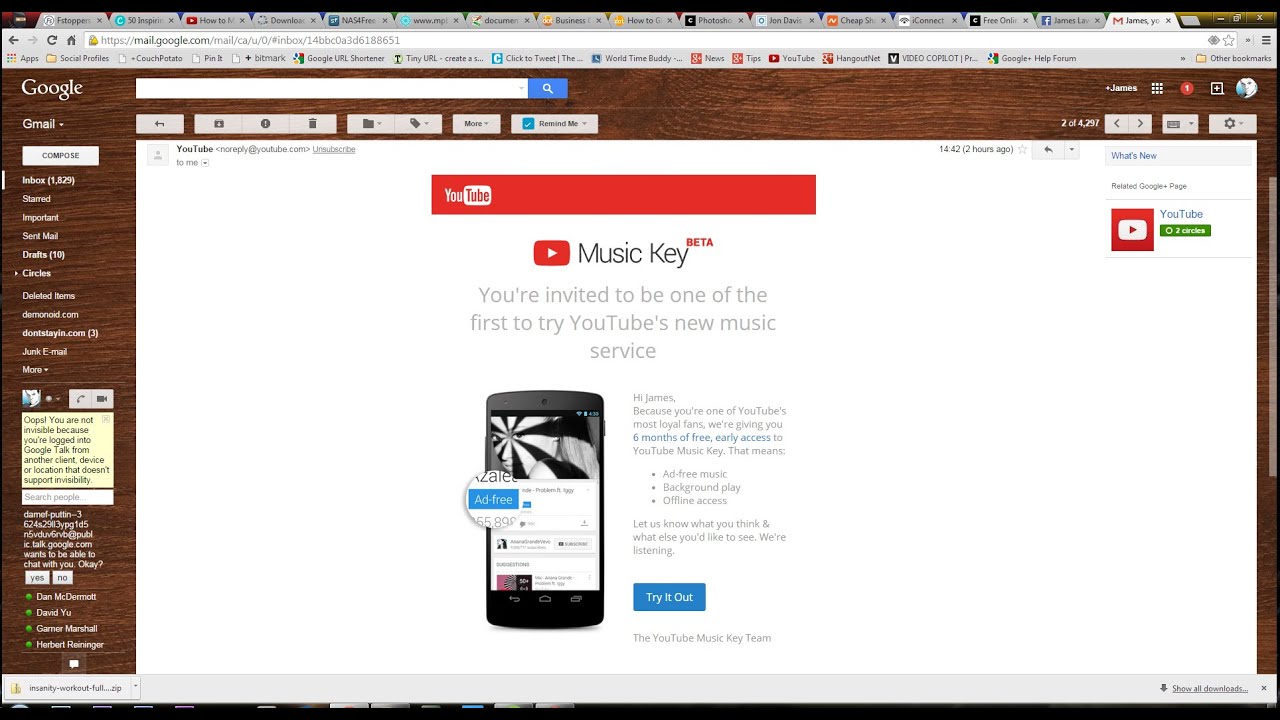The height and width of the screenshot is (720, 1280).
Task: Accept chat request with yes button
Action: tap(37, 578)
